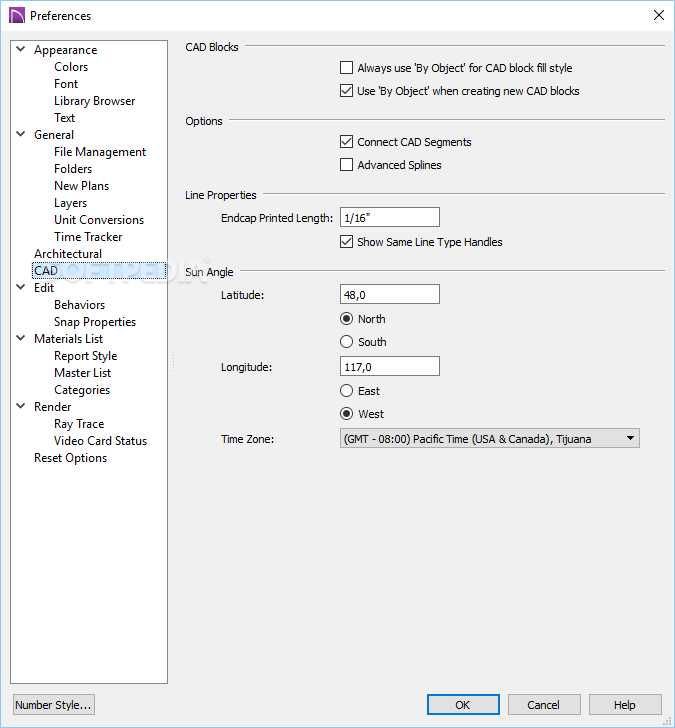Image resolution: width=675 pixels, height=728 pixels.
Task: Open Architectural preferences
Action: tap(68, 254)
